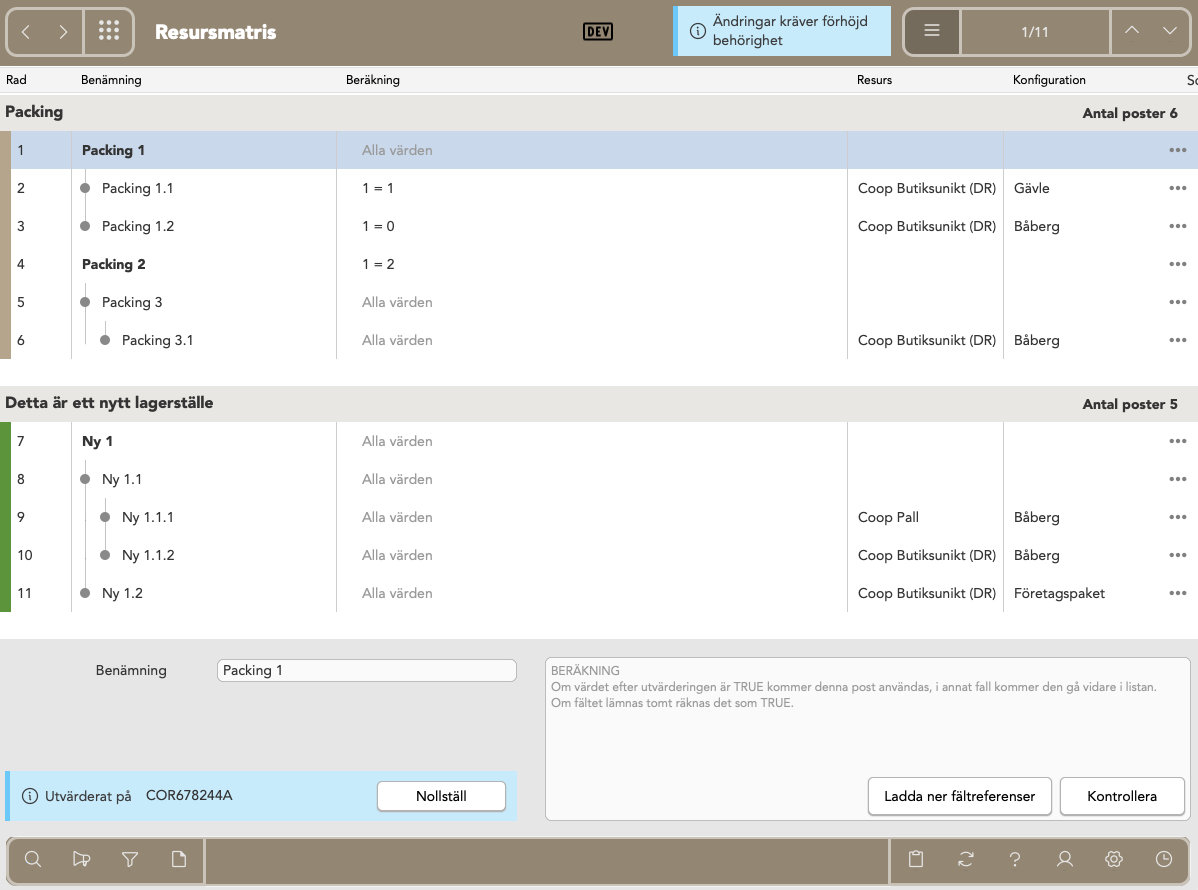Select the Ny 1.2 tree row
Viewport: 1198px width, 890px height.
(599, 594)
